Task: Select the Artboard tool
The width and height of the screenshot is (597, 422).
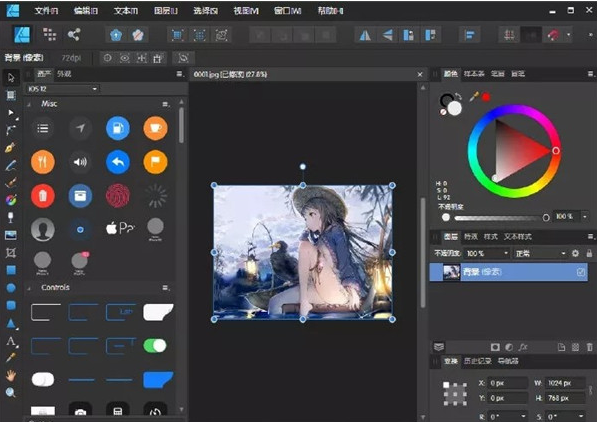Action: [11, 95]
